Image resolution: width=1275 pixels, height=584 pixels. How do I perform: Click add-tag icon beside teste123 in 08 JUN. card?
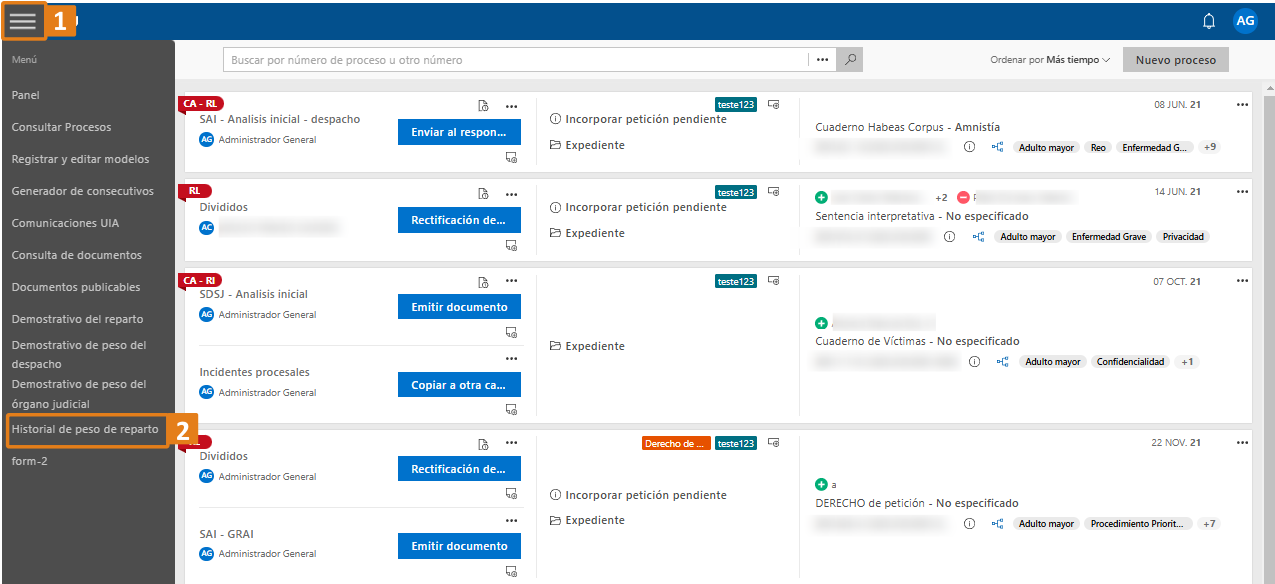point(773,104)
